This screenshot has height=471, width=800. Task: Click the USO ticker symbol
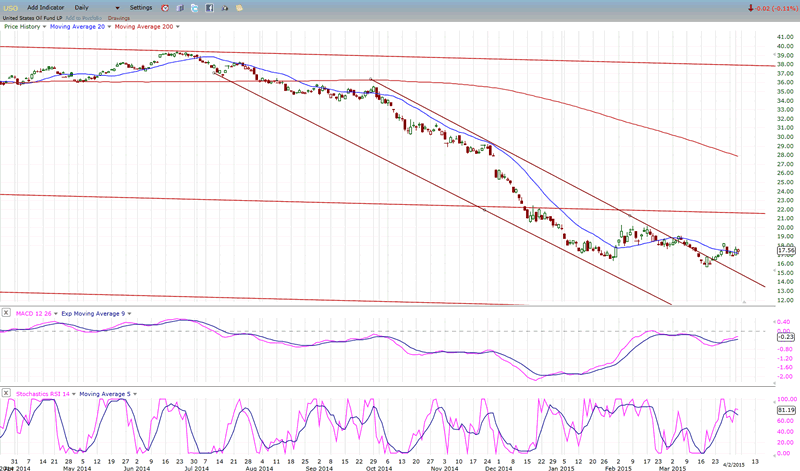point(11,7)
